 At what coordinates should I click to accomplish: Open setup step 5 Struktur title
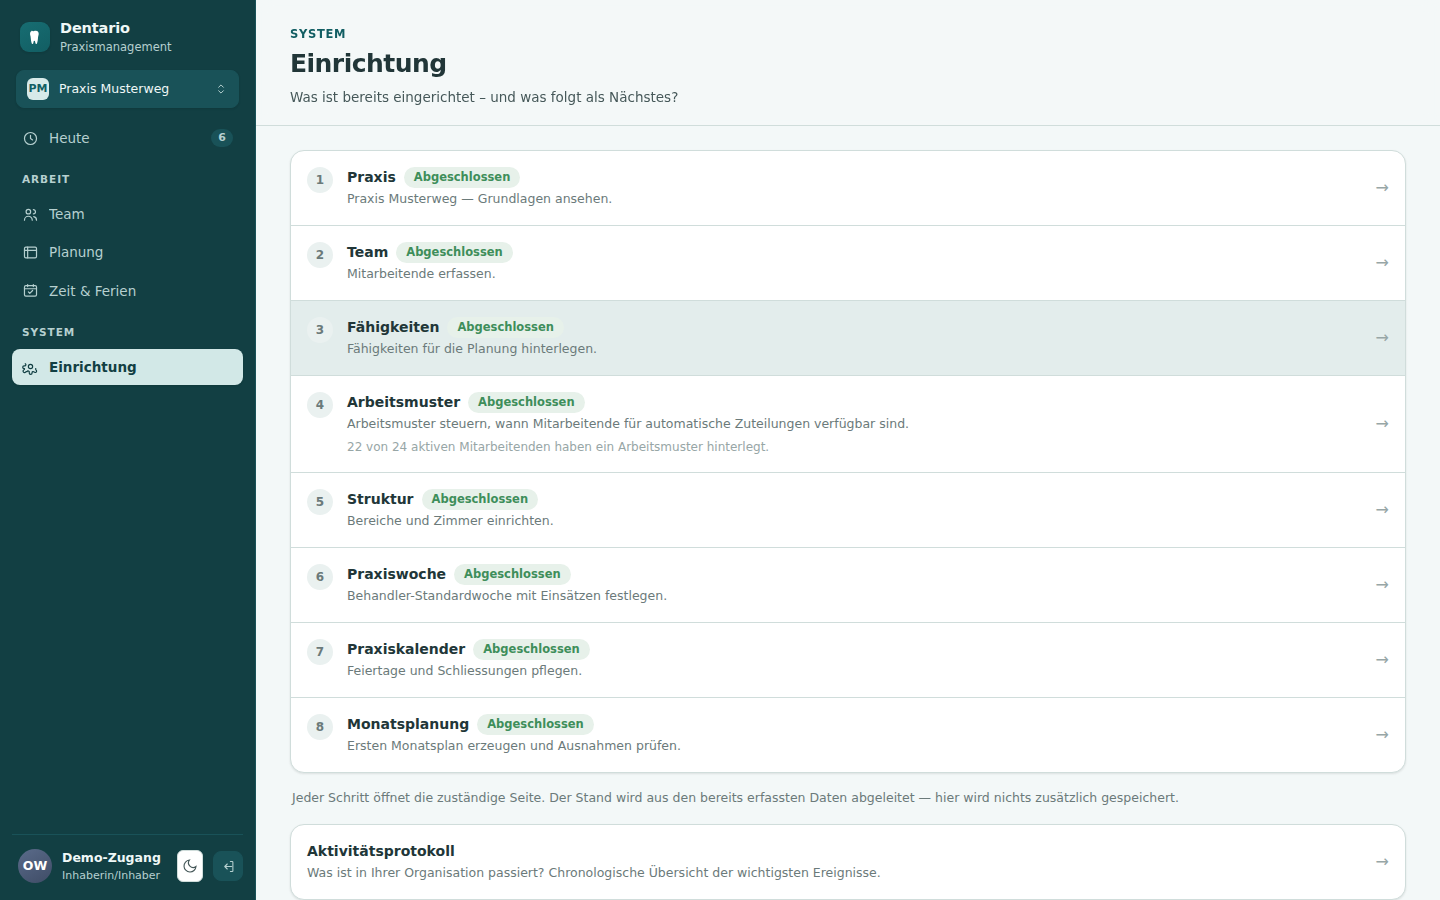(380, 499)
